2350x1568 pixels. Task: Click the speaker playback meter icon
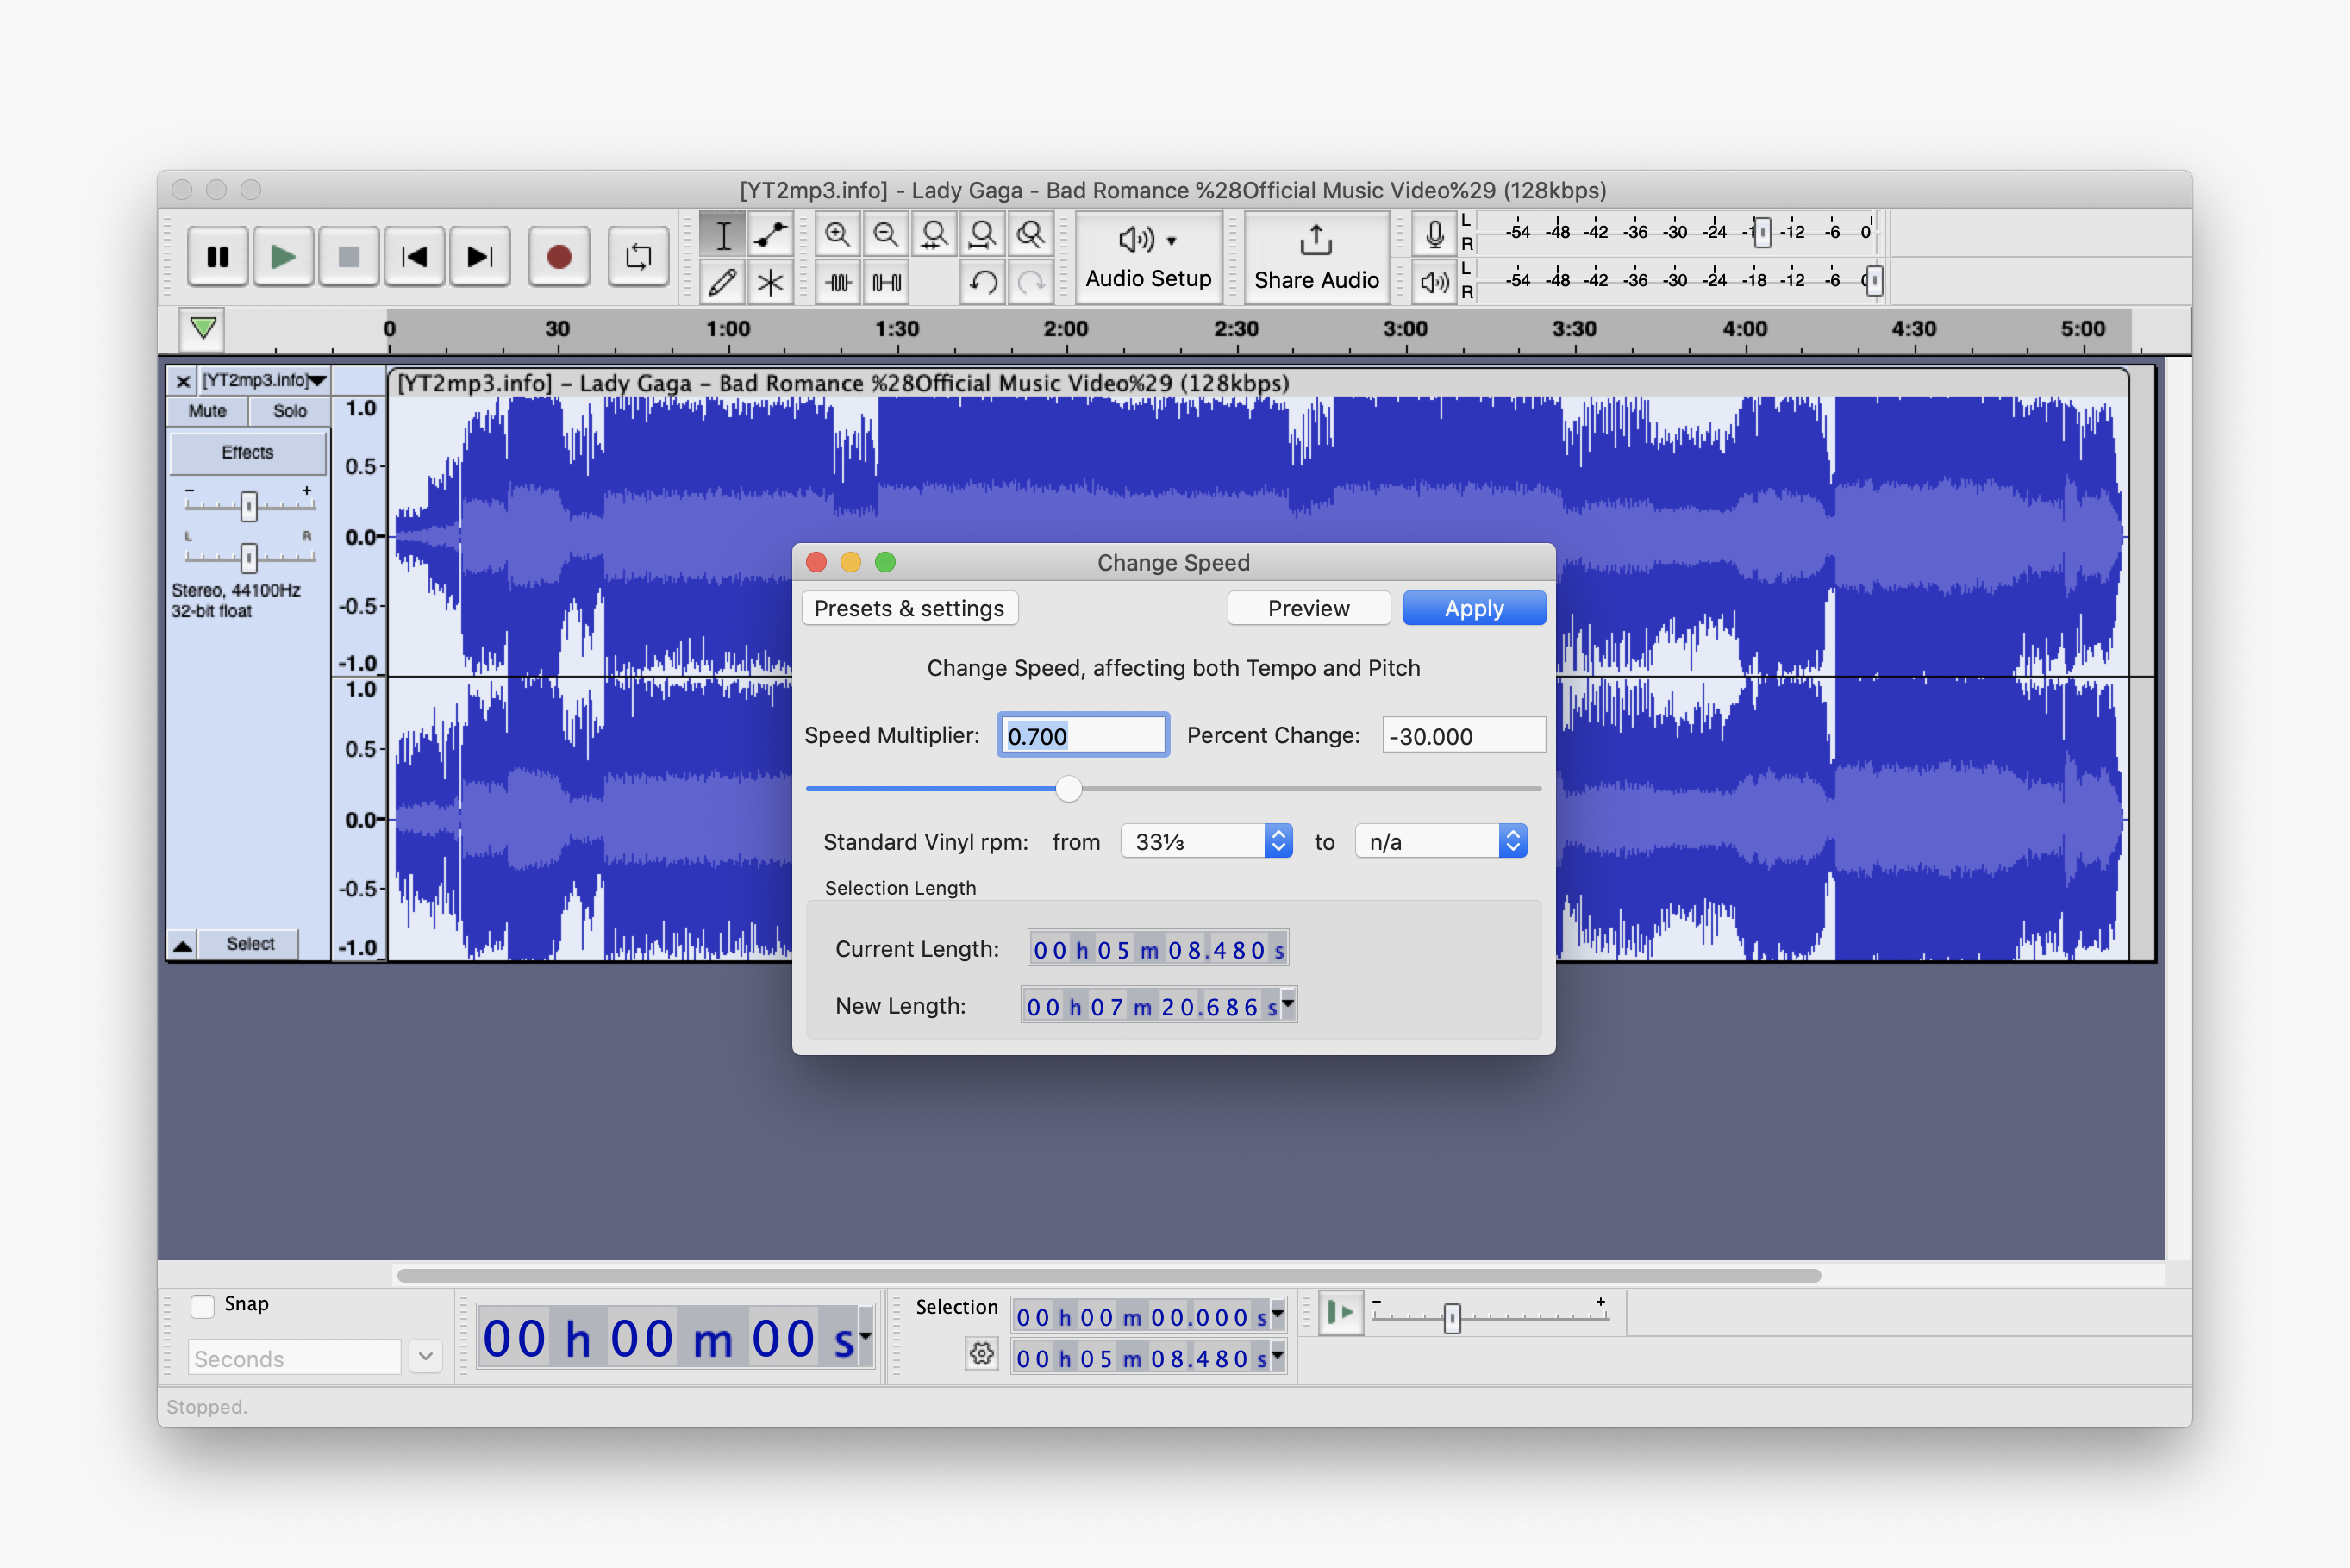click(x=1434, y=283)
